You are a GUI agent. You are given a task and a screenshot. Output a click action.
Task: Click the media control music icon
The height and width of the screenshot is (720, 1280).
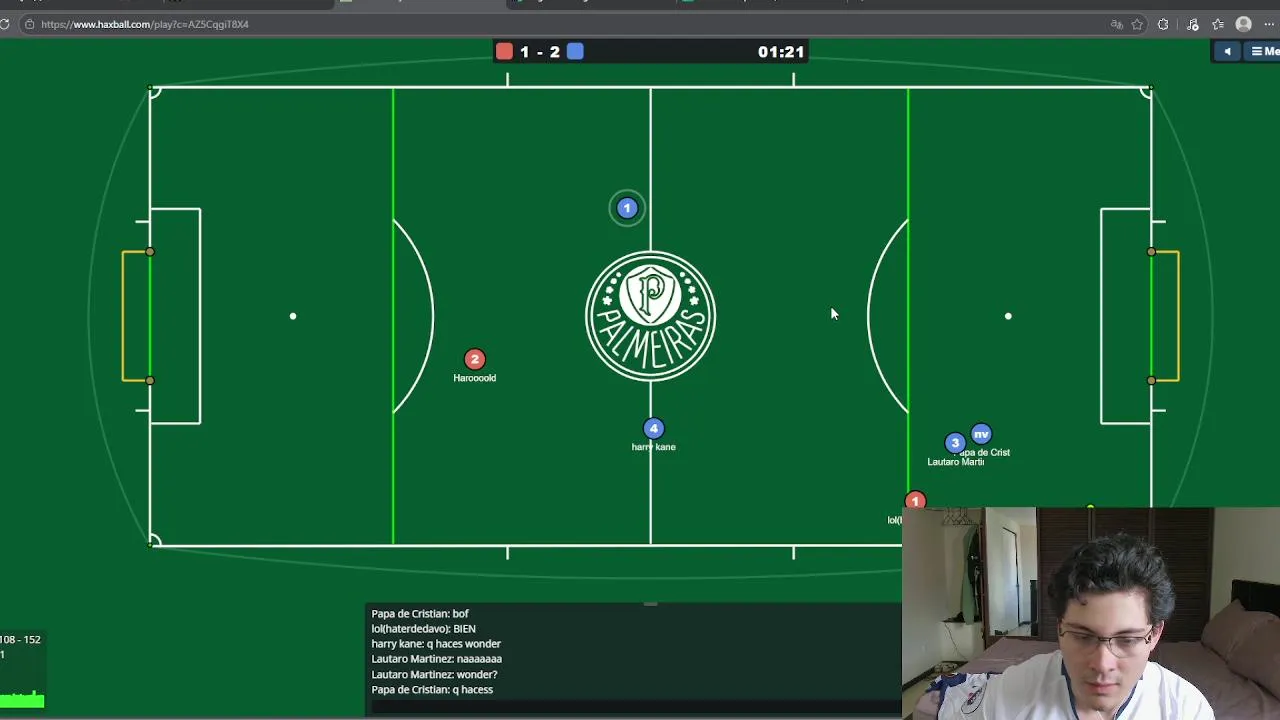tap(1193, 24)
